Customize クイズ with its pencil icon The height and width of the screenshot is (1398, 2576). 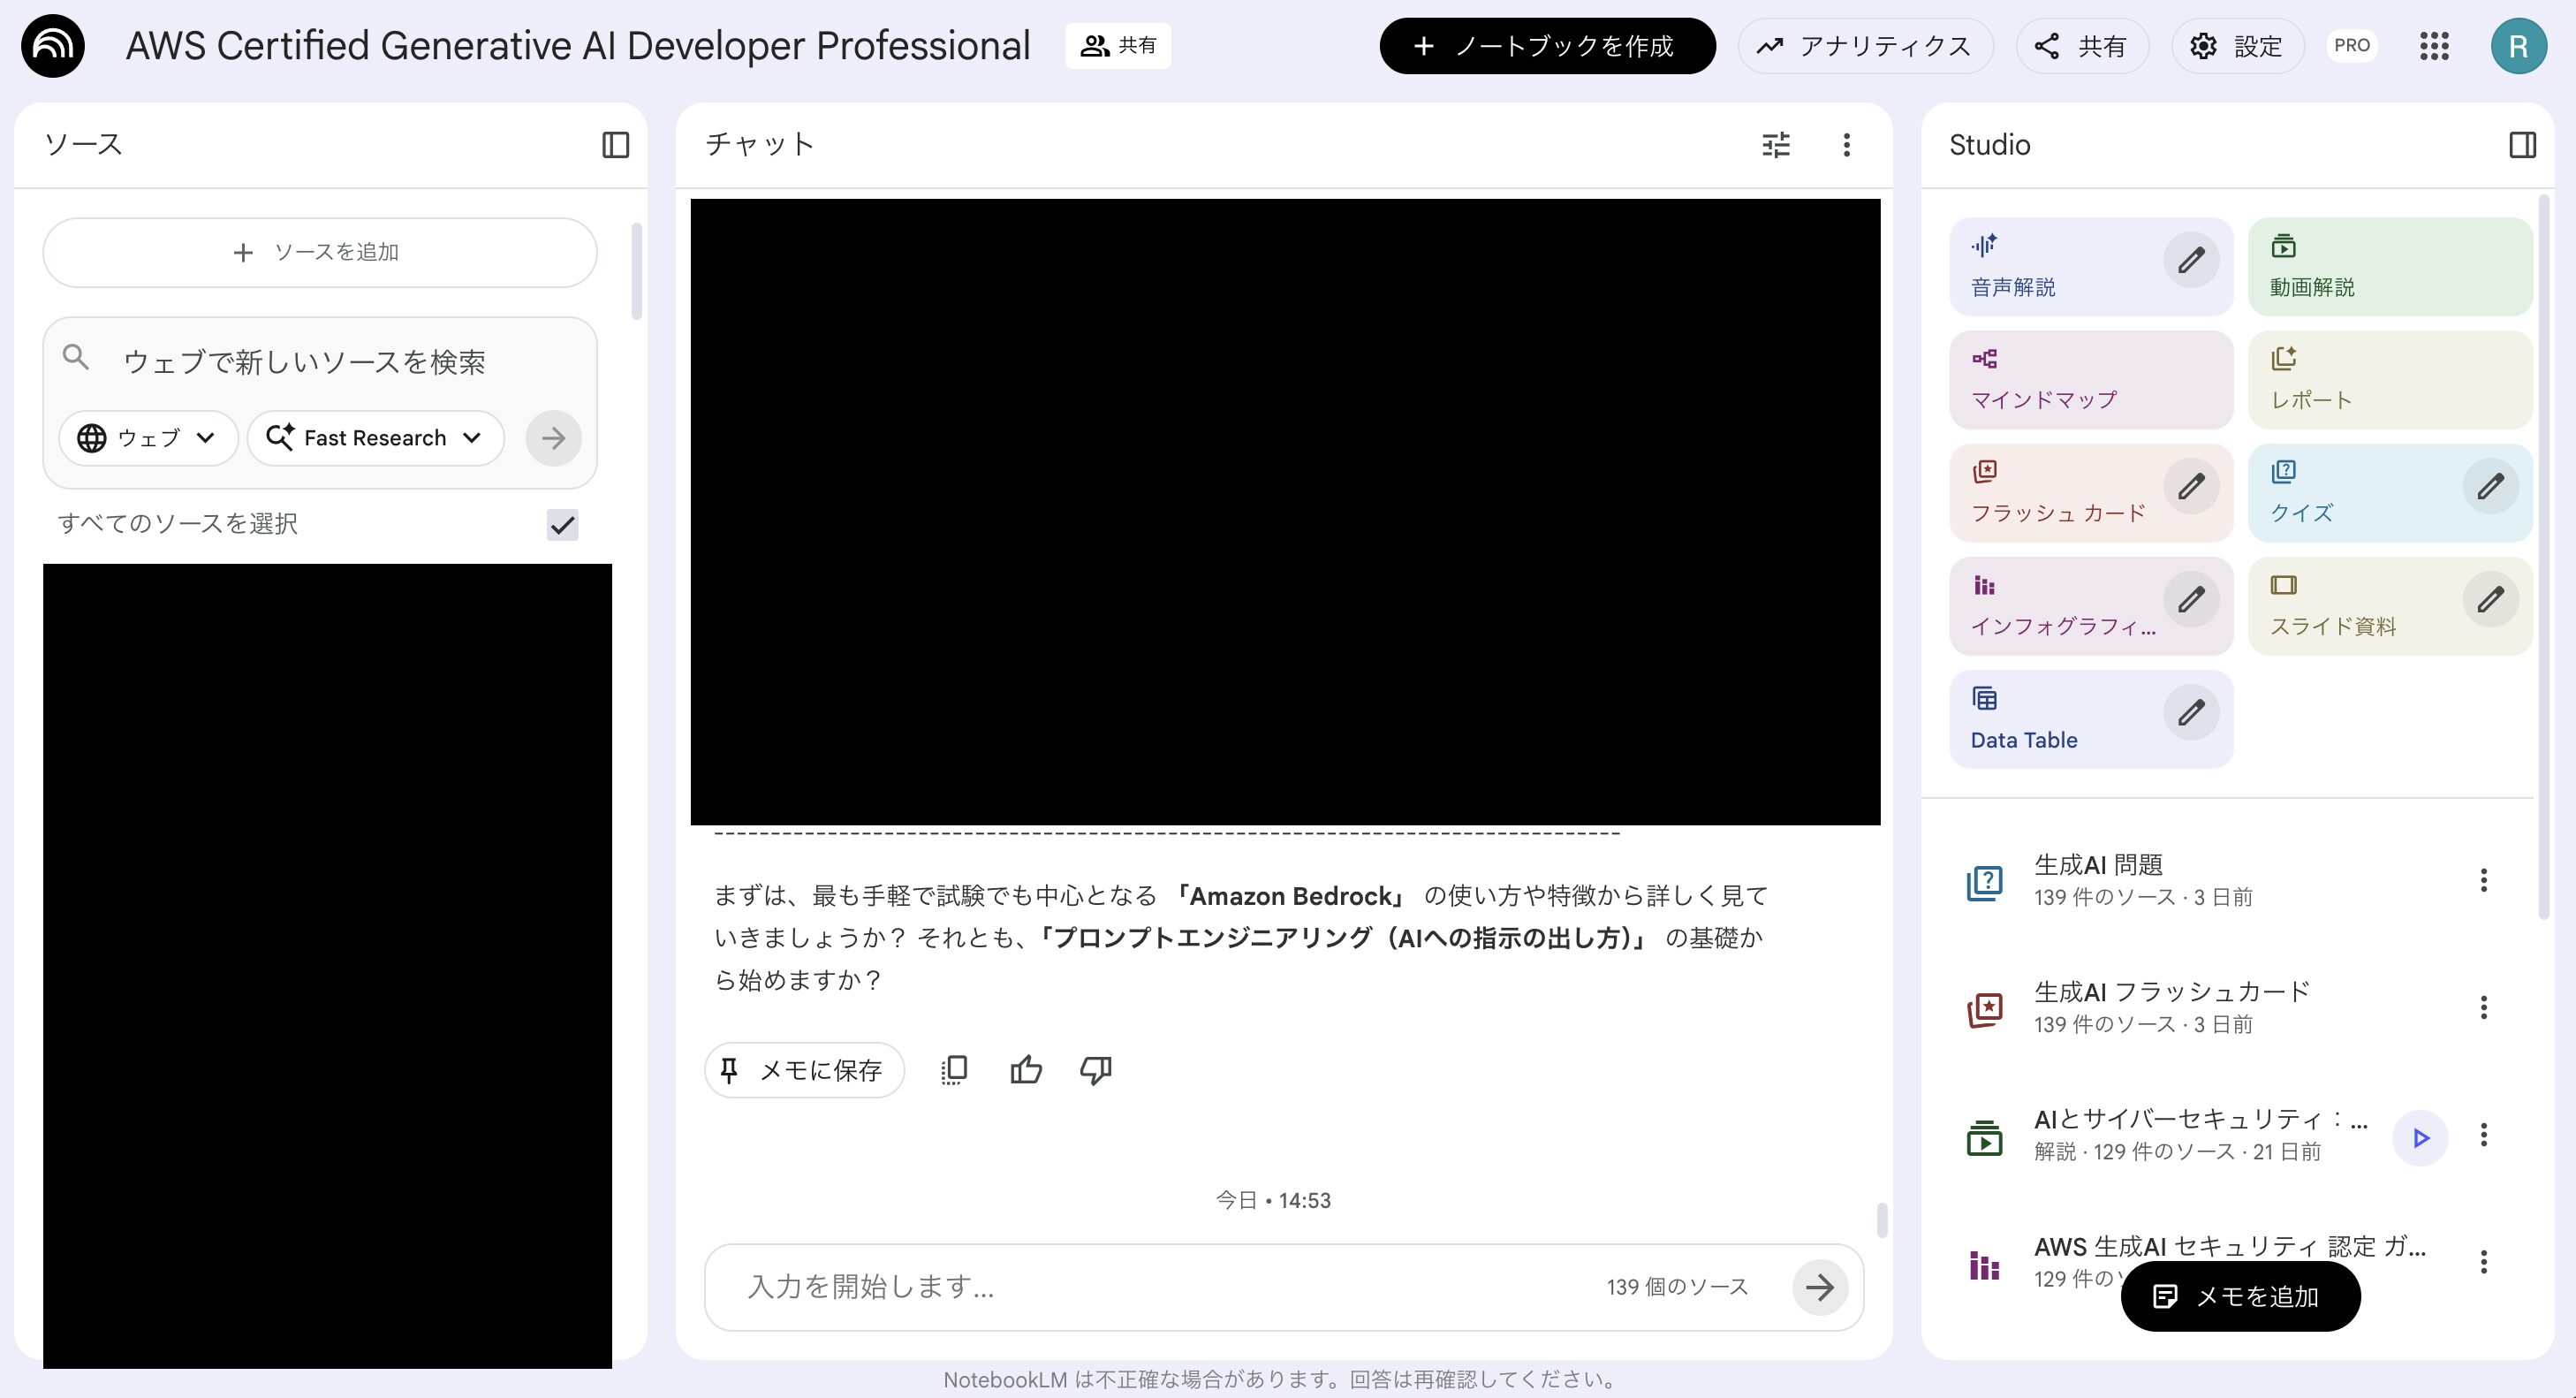(x=2489, y=487)
